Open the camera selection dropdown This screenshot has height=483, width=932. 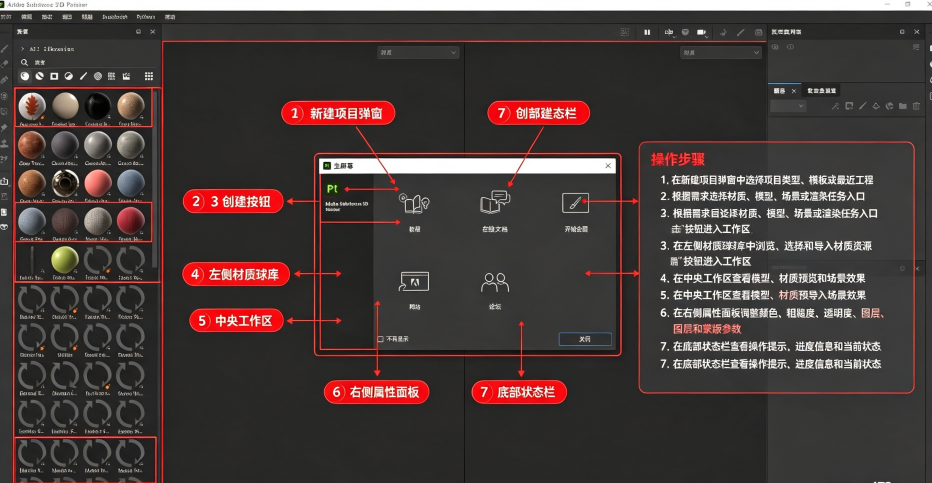702,33
